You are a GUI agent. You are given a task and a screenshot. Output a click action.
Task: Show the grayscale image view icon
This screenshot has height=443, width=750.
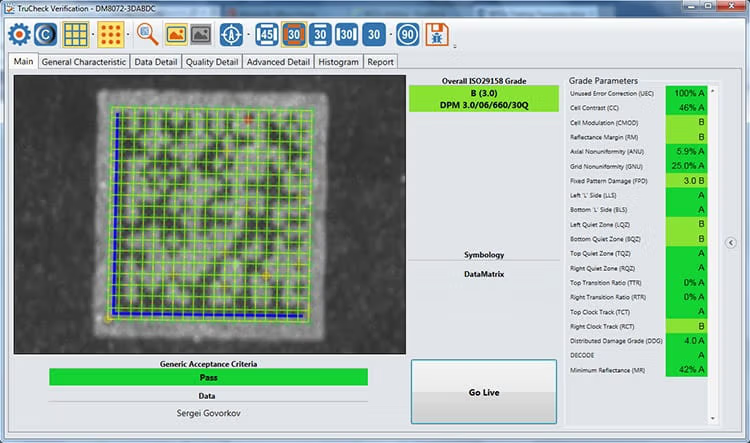click(x=201, y=35)
